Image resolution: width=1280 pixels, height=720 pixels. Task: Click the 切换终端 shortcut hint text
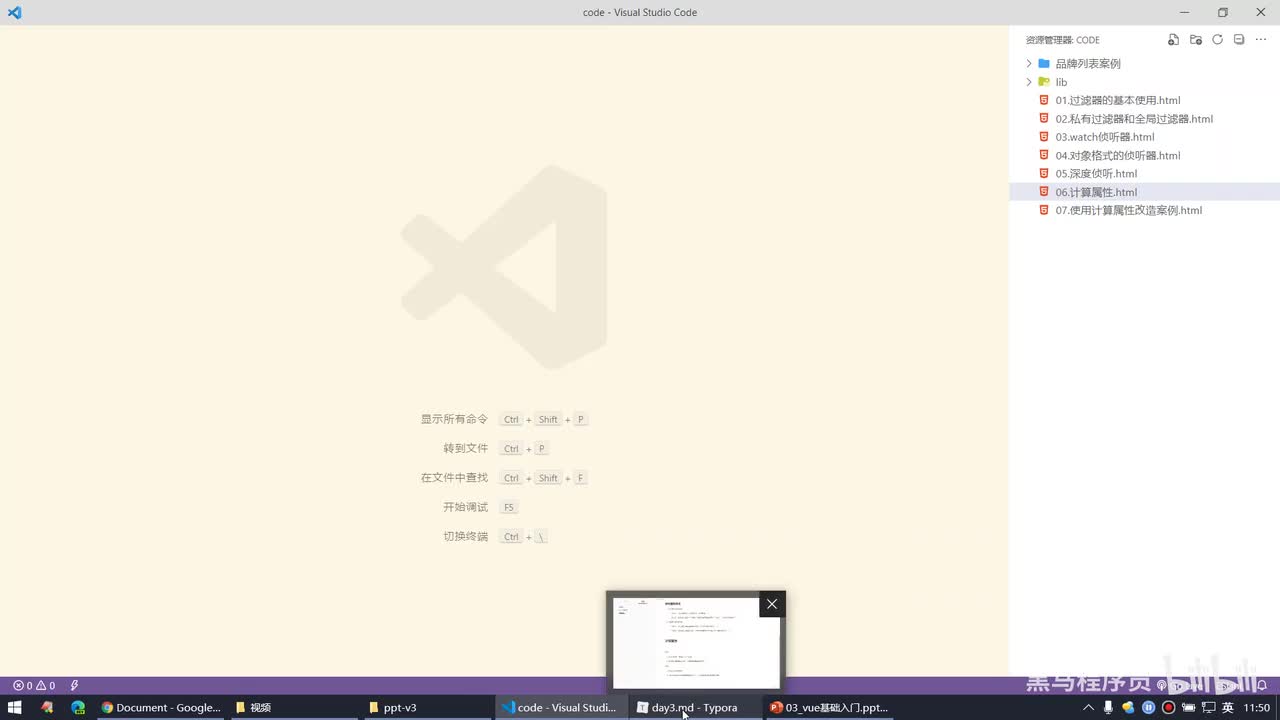tap(466, 536)
